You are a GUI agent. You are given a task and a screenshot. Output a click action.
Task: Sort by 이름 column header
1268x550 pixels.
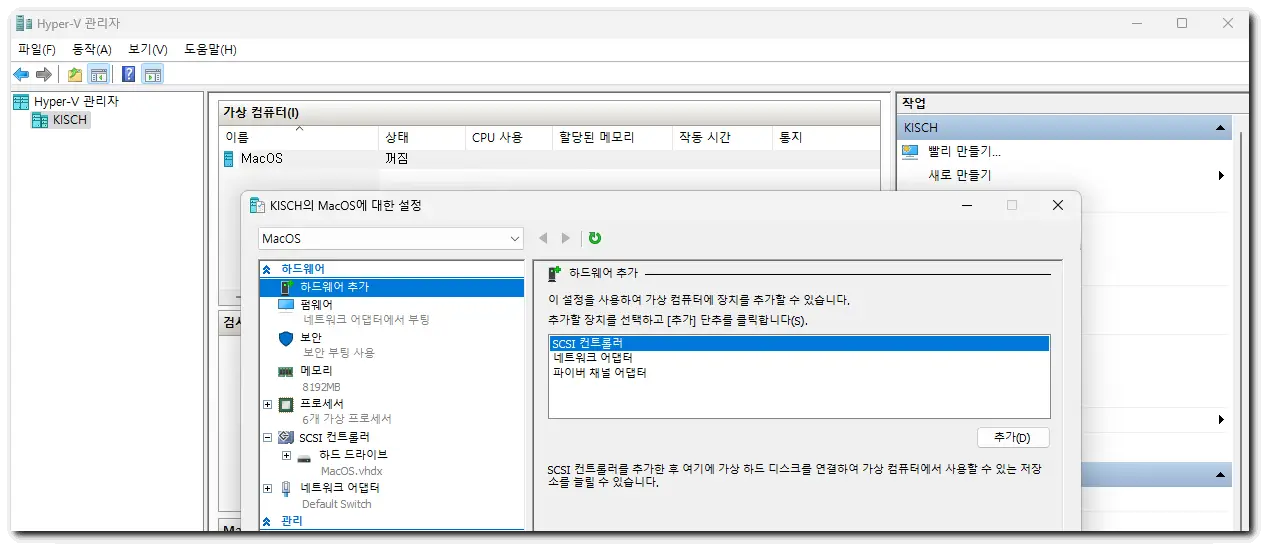(x=299, y=137)
